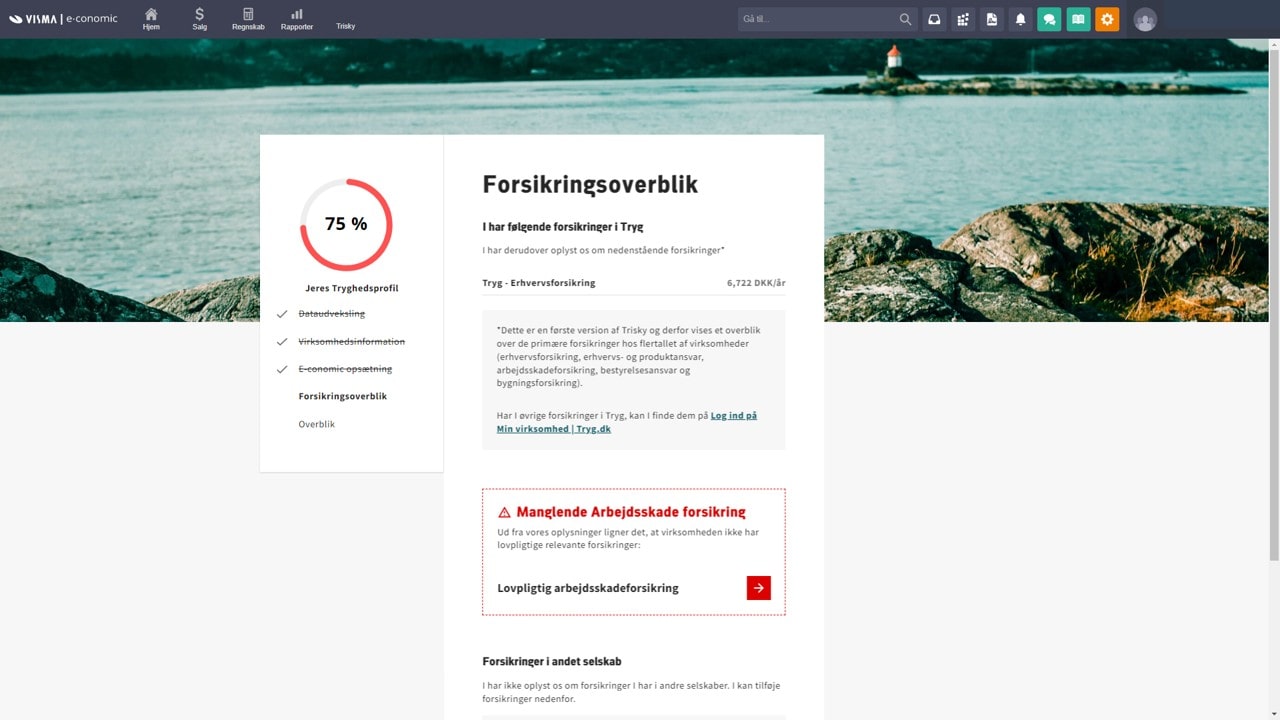Open the notifications bell
Image resolution: width=1280 pixels, height=720 pixels.
(x=1021, y=19)
